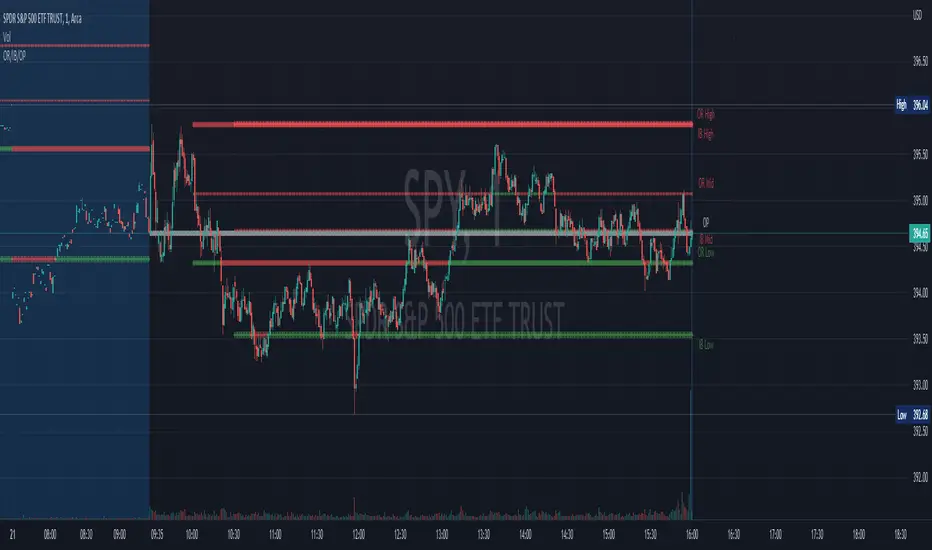Click the 08:00 time axis label

tap(50, 535)
